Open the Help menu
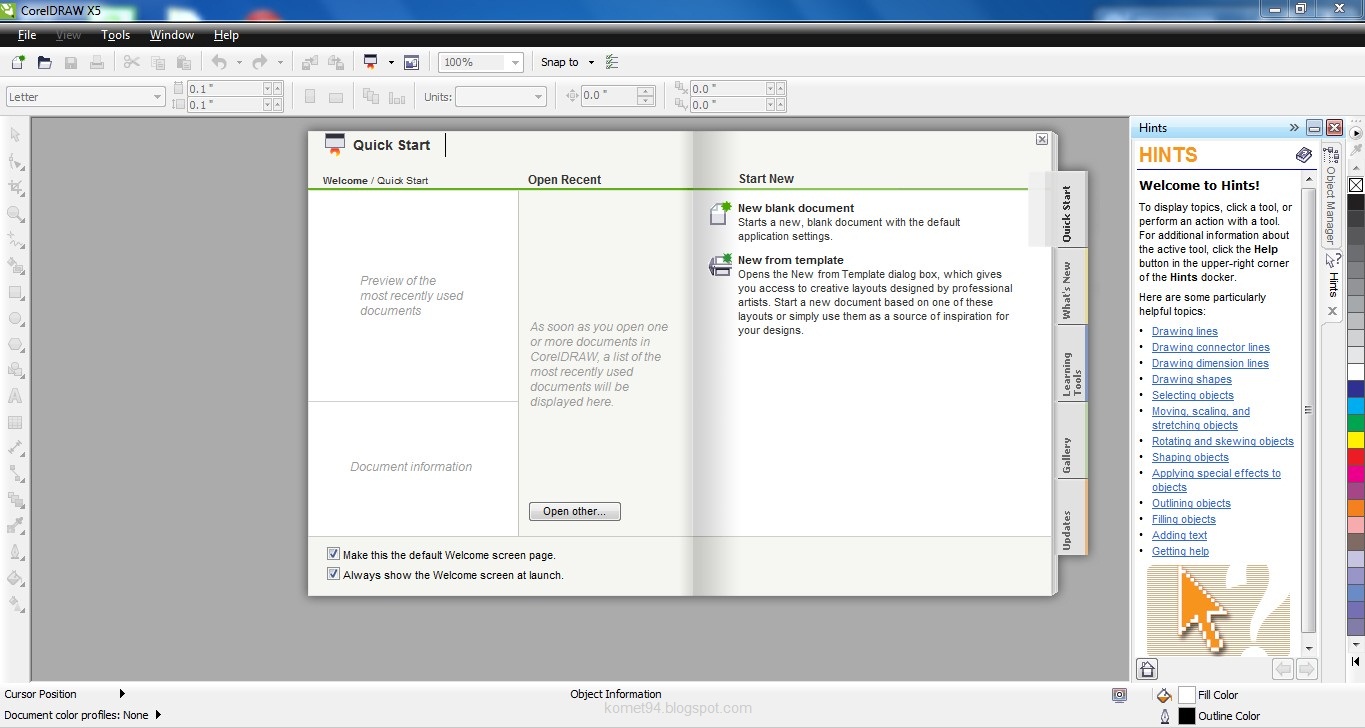This screenshot has height=728, width=1365. [227, 35]
